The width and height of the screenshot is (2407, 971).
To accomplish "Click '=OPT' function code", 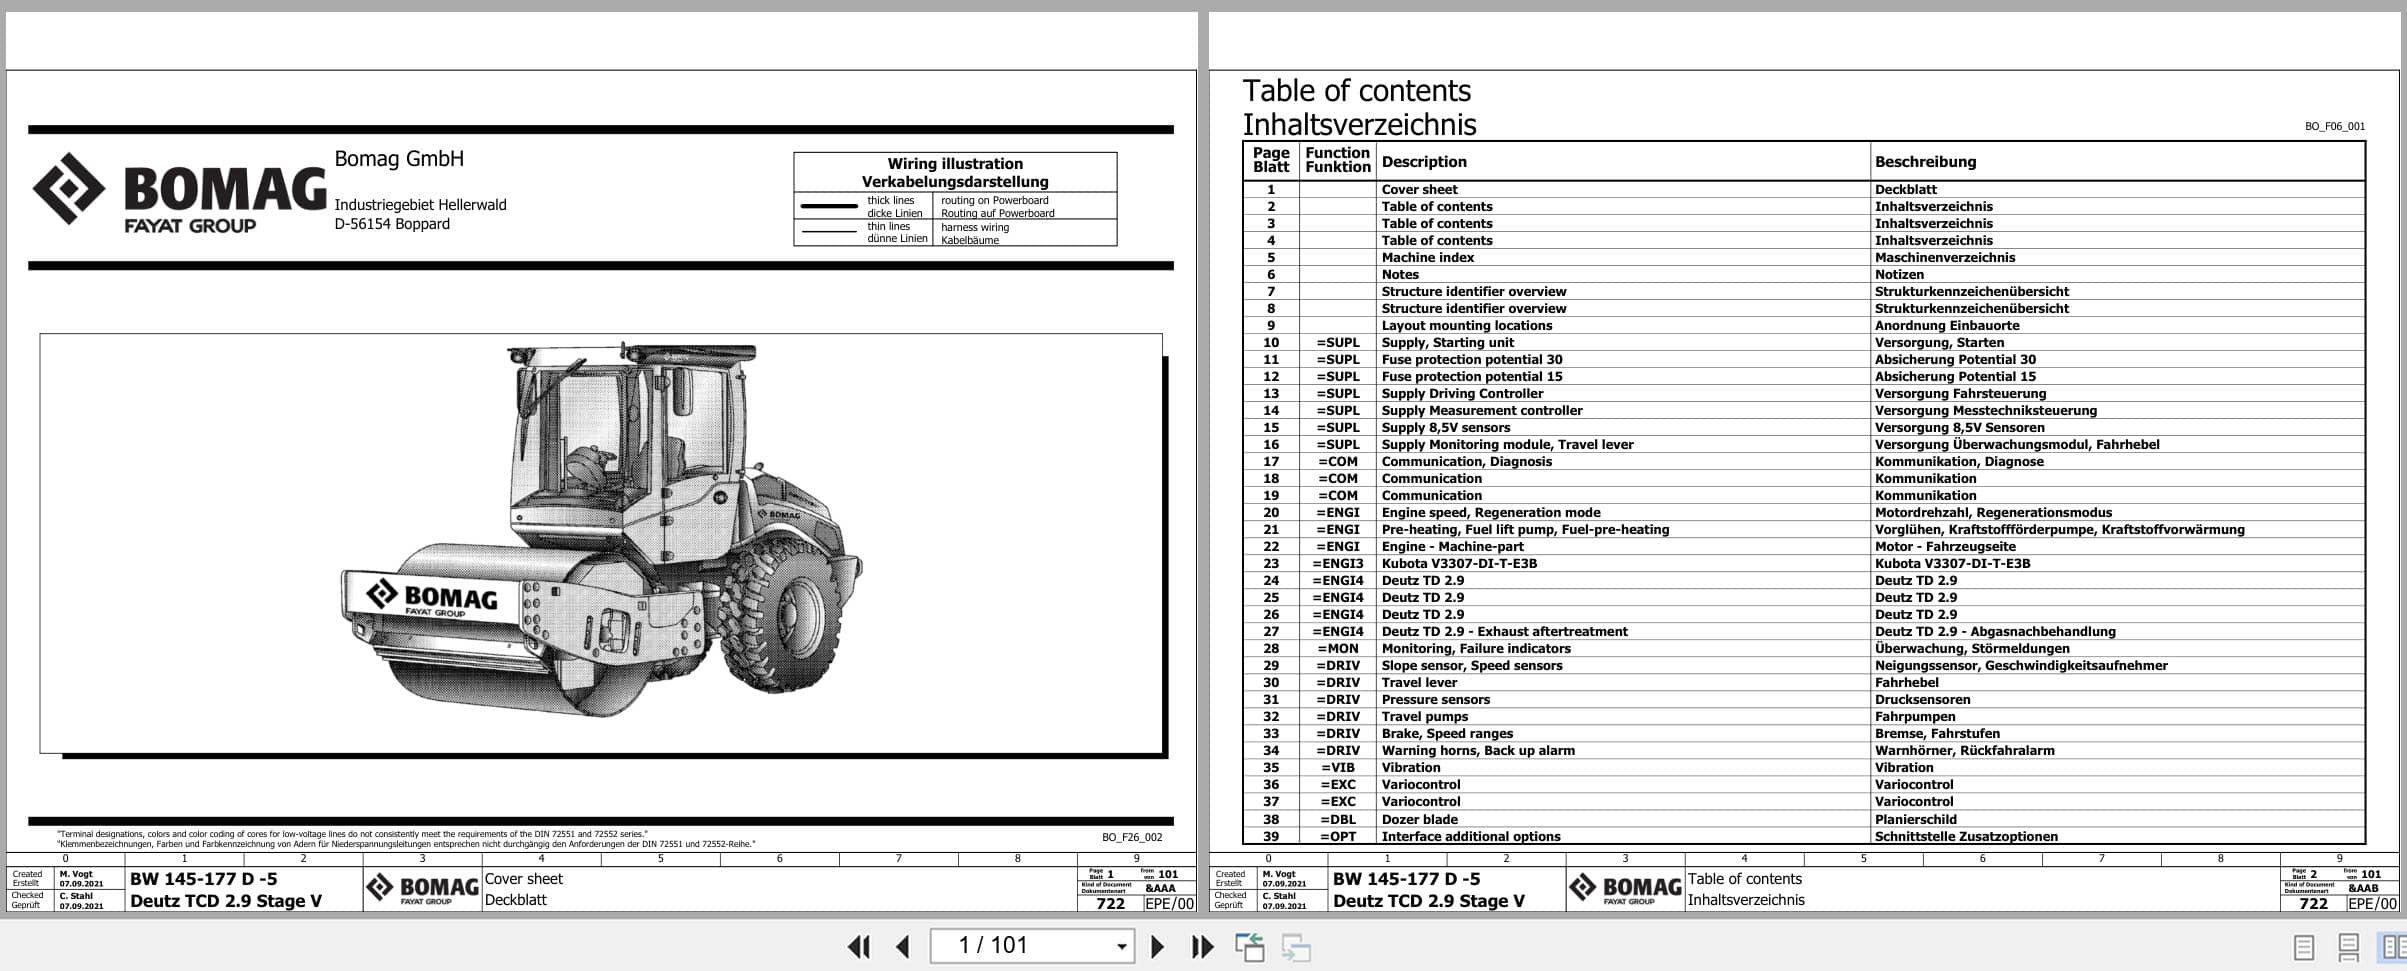I will coord(1337,836).
